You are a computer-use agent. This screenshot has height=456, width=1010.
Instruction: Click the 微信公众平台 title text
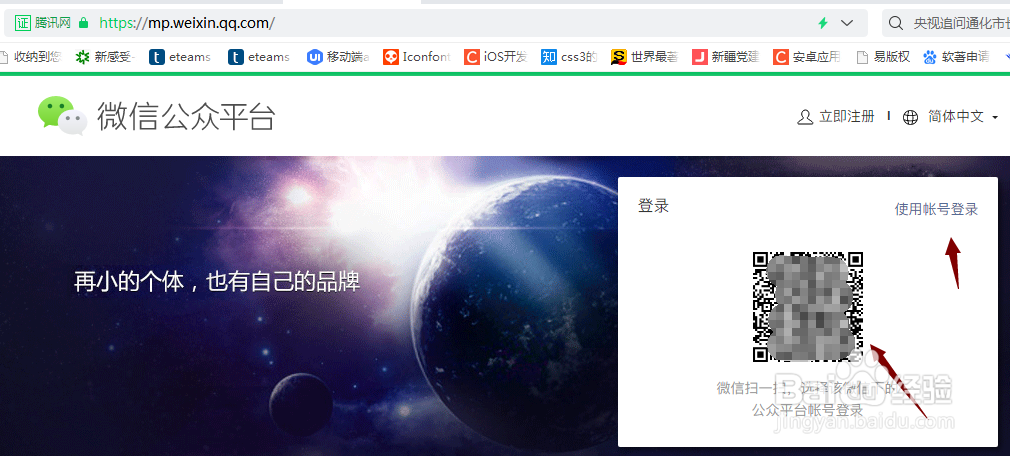186,117
